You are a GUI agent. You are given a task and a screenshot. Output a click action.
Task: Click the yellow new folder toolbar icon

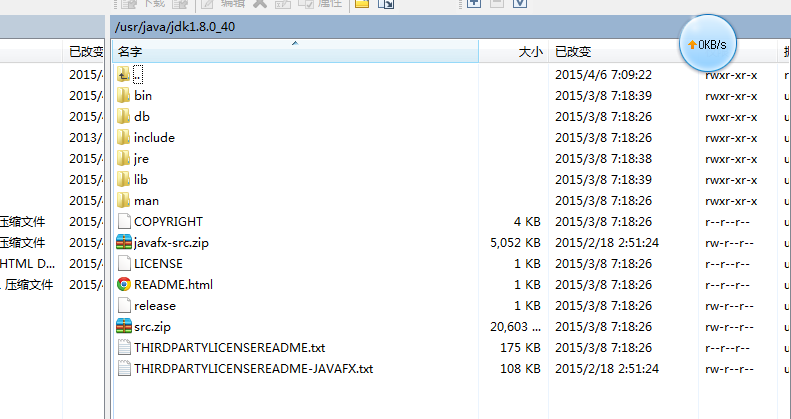click(362, 4)
